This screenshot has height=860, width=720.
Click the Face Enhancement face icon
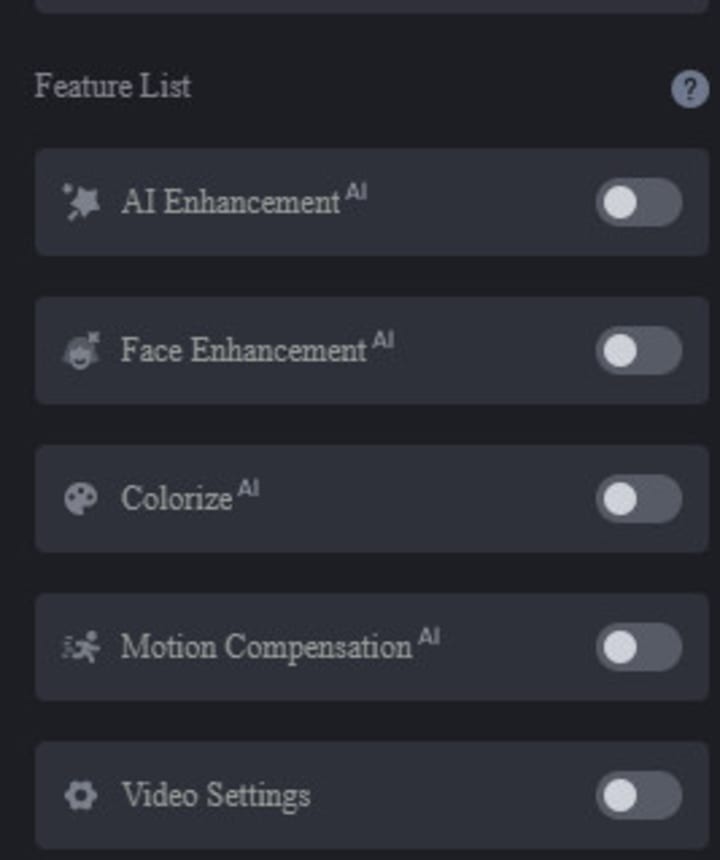coord(80,351)
